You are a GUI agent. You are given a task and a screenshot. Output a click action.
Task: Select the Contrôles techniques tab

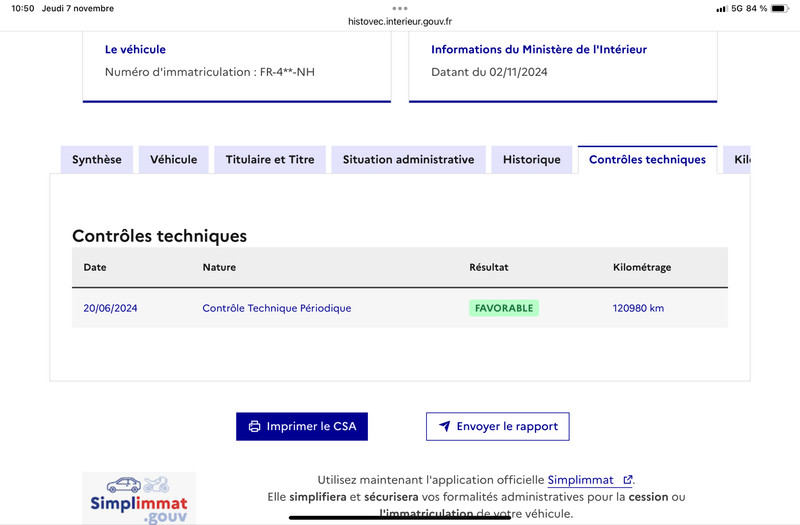(647, 160)
